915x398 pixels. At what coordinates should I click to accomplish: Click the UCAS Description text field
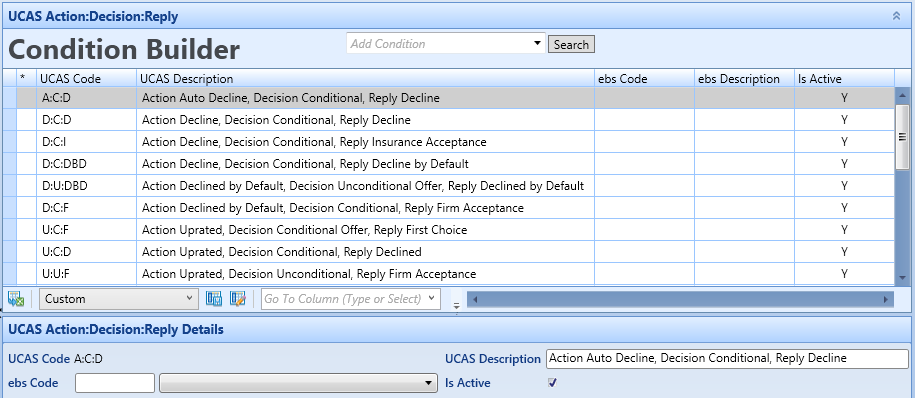(727, 358)
